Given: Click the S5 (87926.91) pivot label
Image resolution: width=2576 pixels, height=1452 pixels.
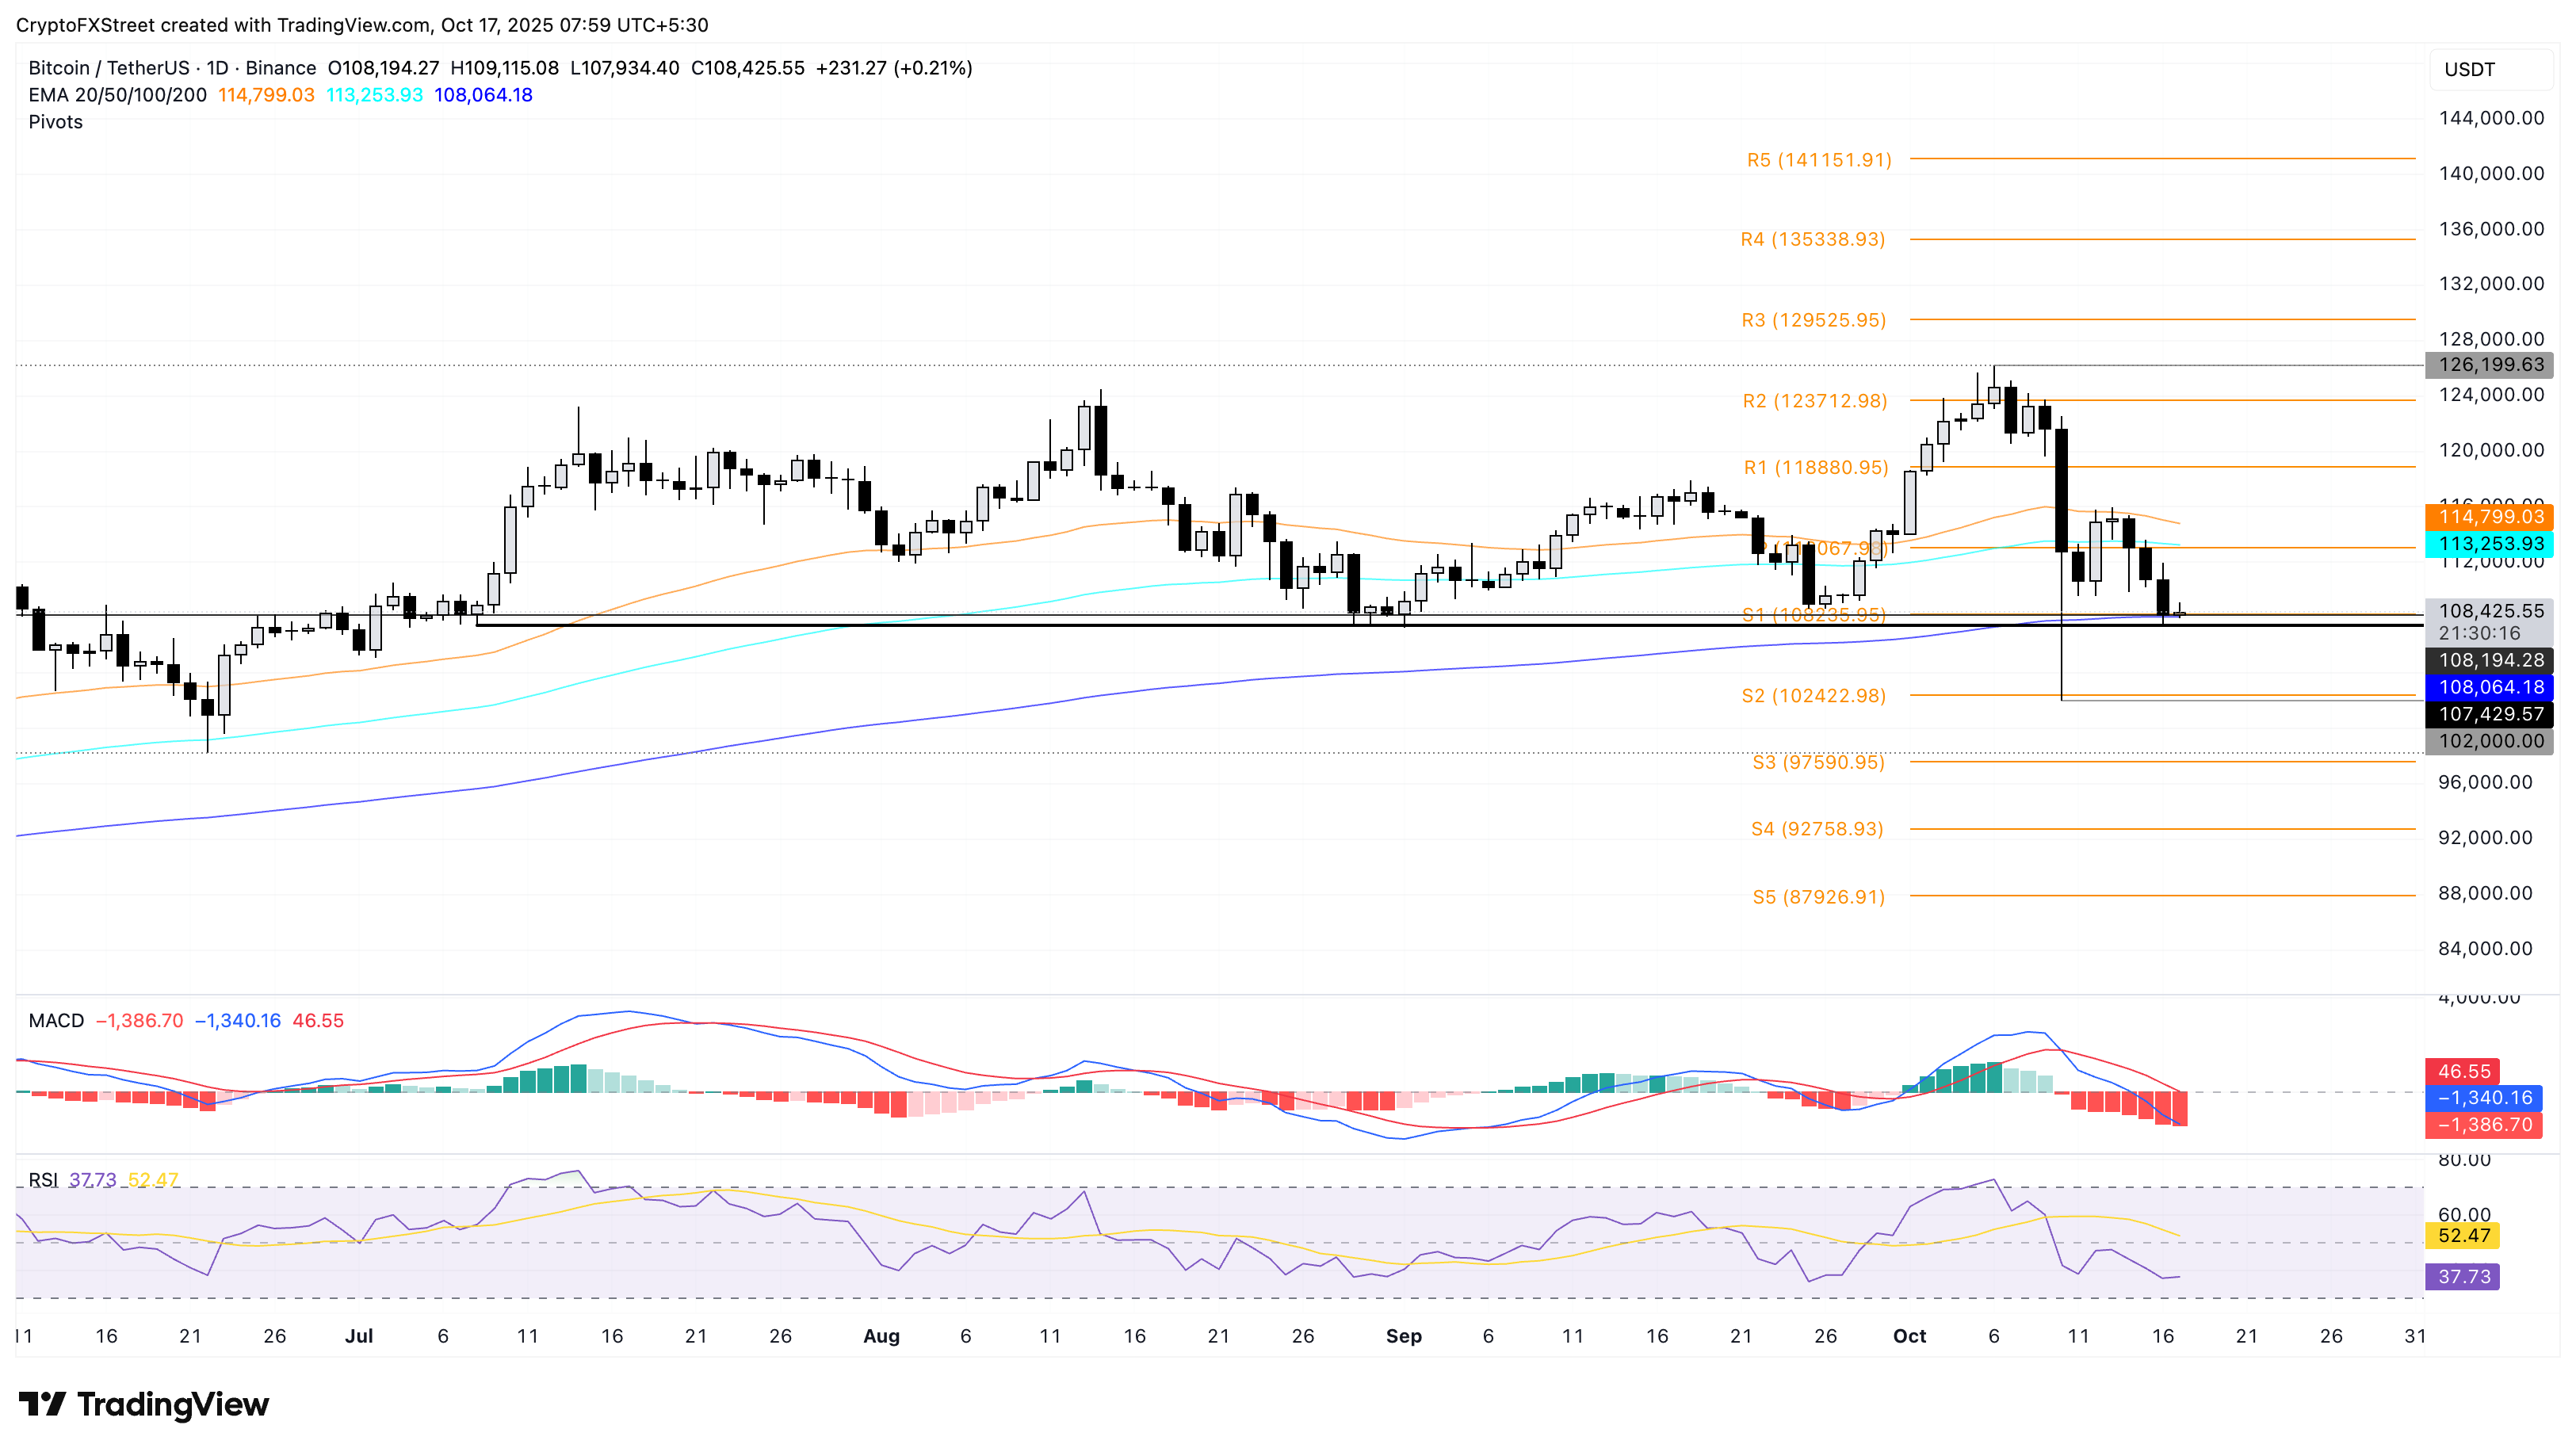Looking at the screenshot, I should tap(1818, 897).
